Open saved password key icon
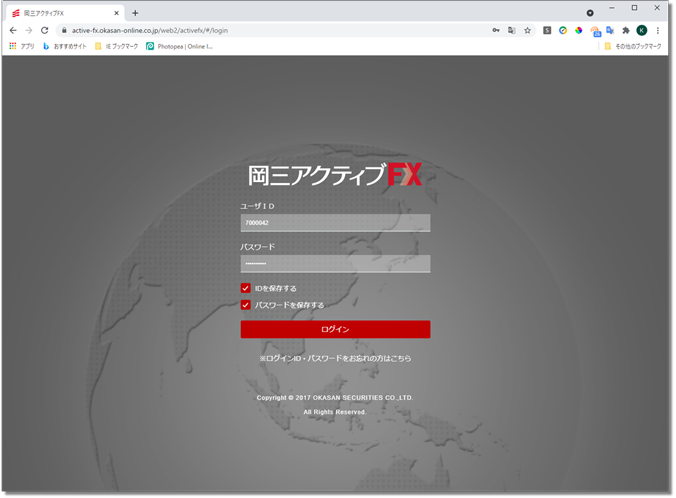 click(496, 30)
